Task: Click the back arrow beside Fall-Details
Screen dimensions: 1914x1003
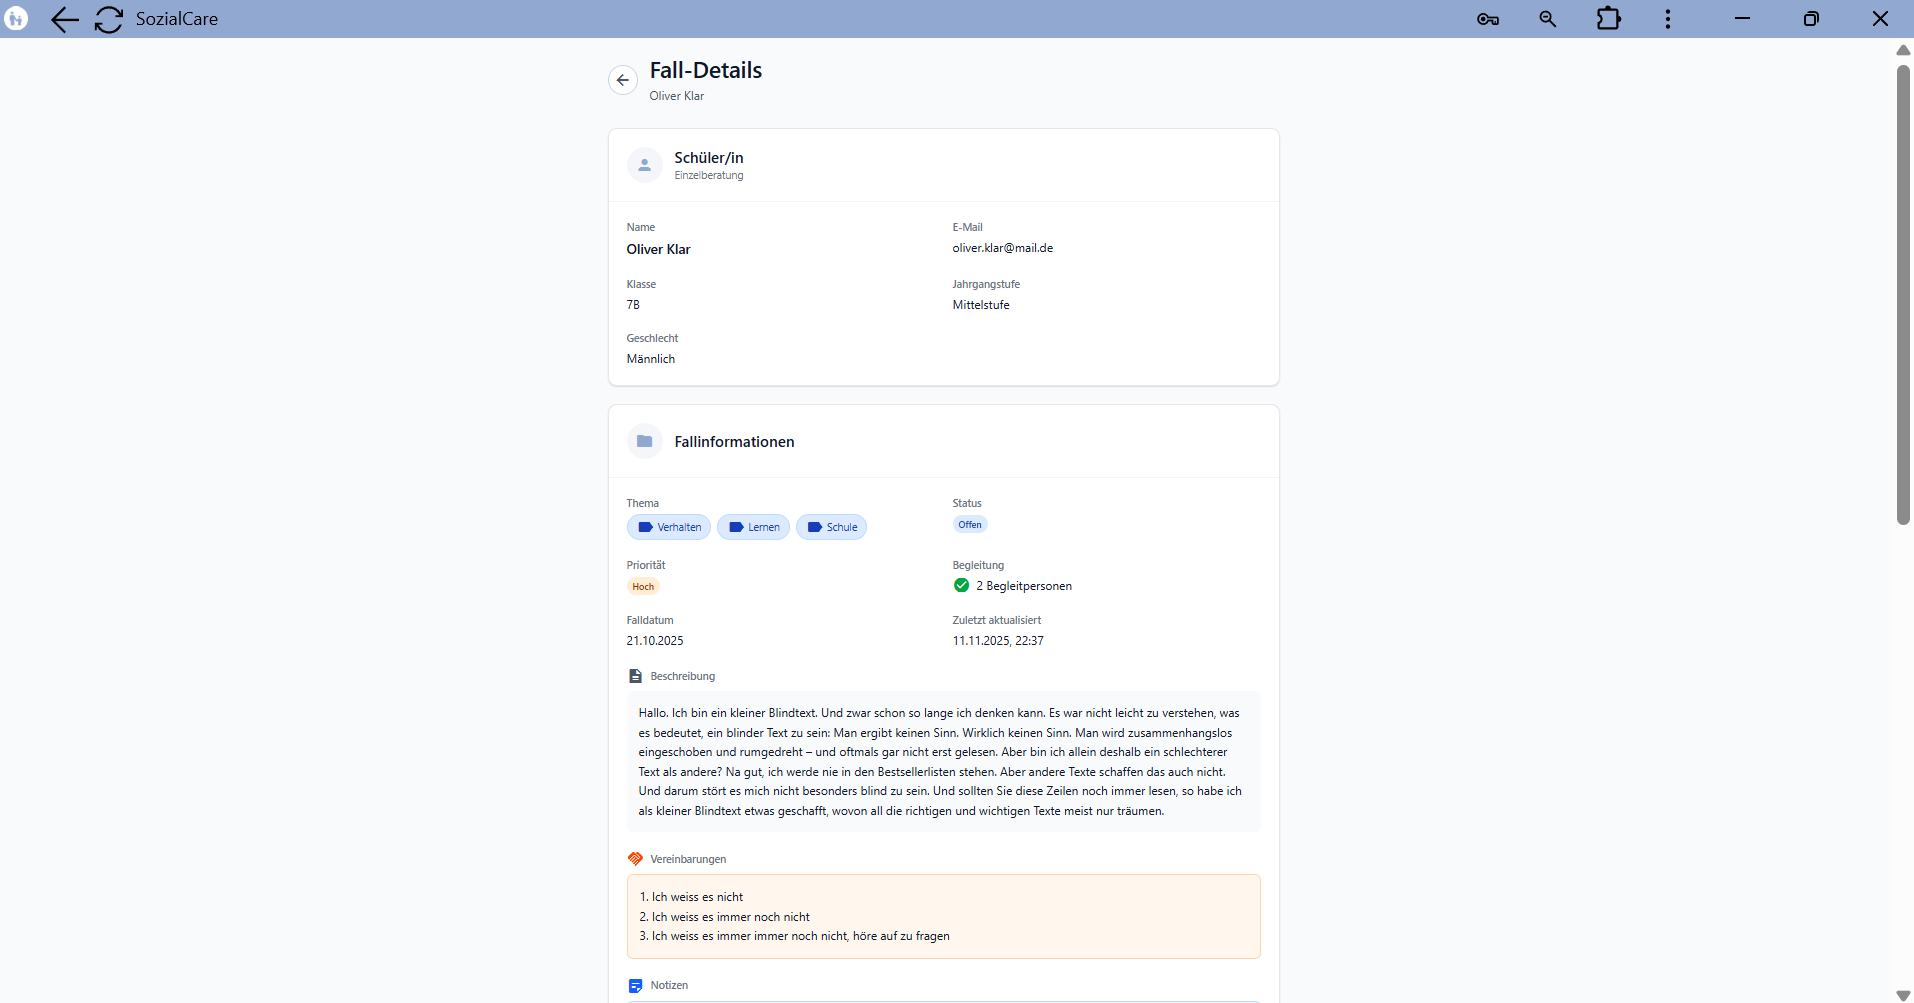Action: (623, 80)
